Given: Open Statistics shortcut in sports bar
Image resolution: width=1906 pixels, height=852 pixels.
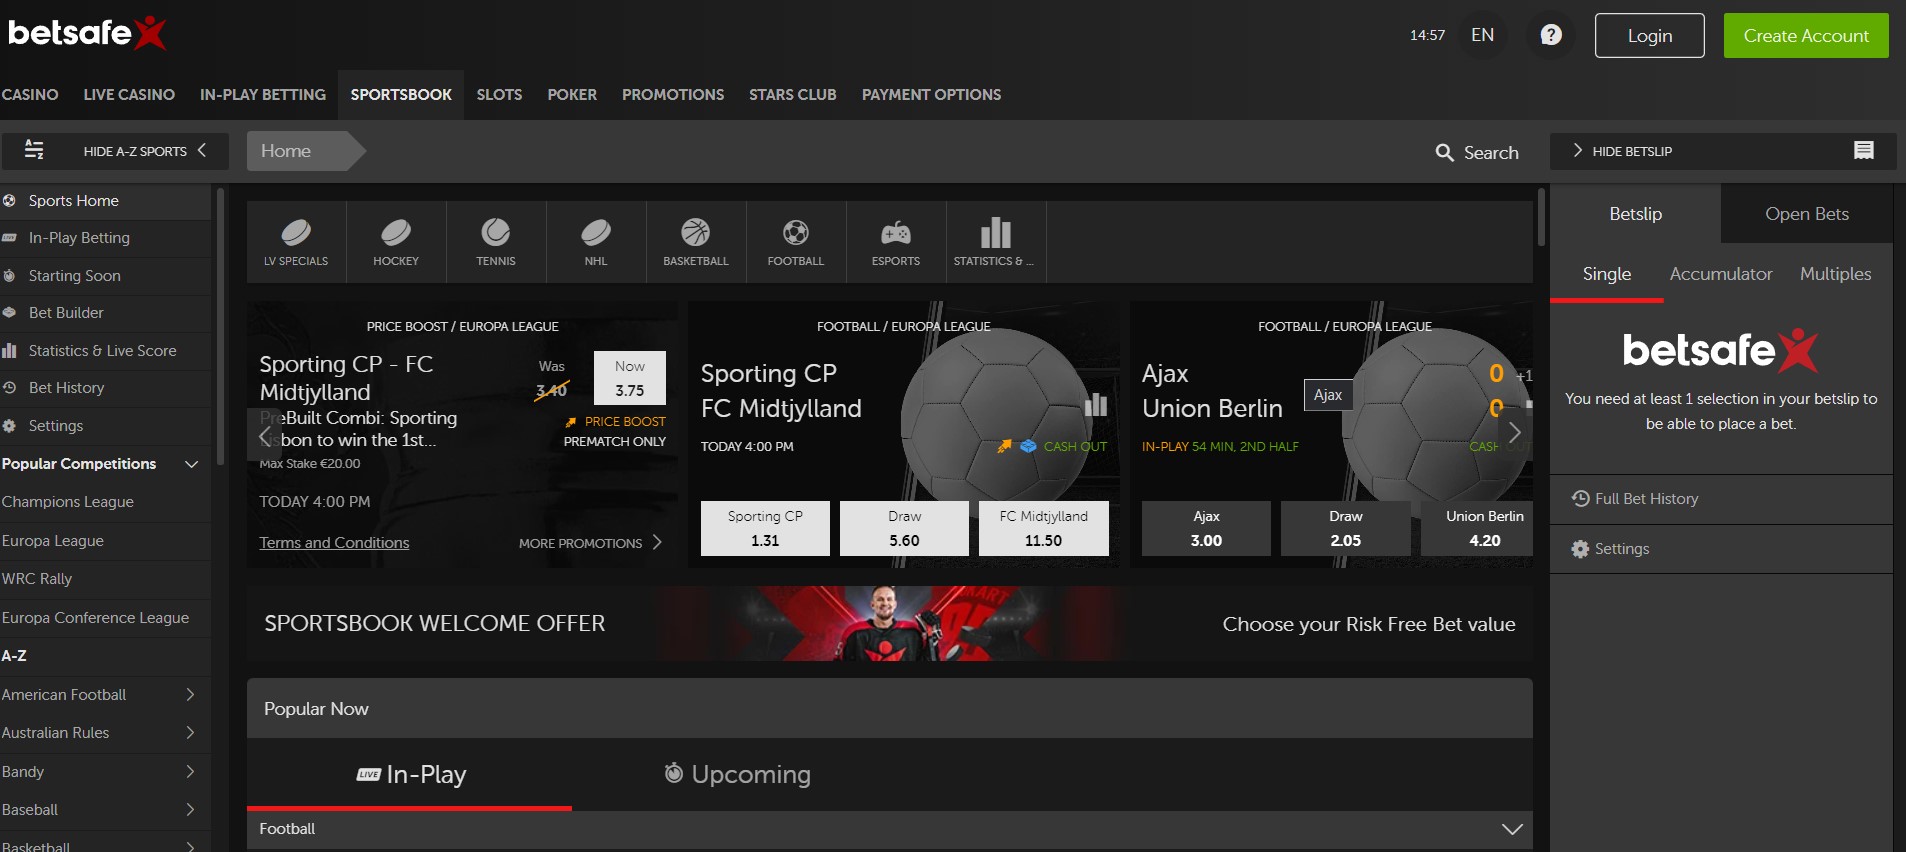Looking at the screenshot, I should [996, 242].
